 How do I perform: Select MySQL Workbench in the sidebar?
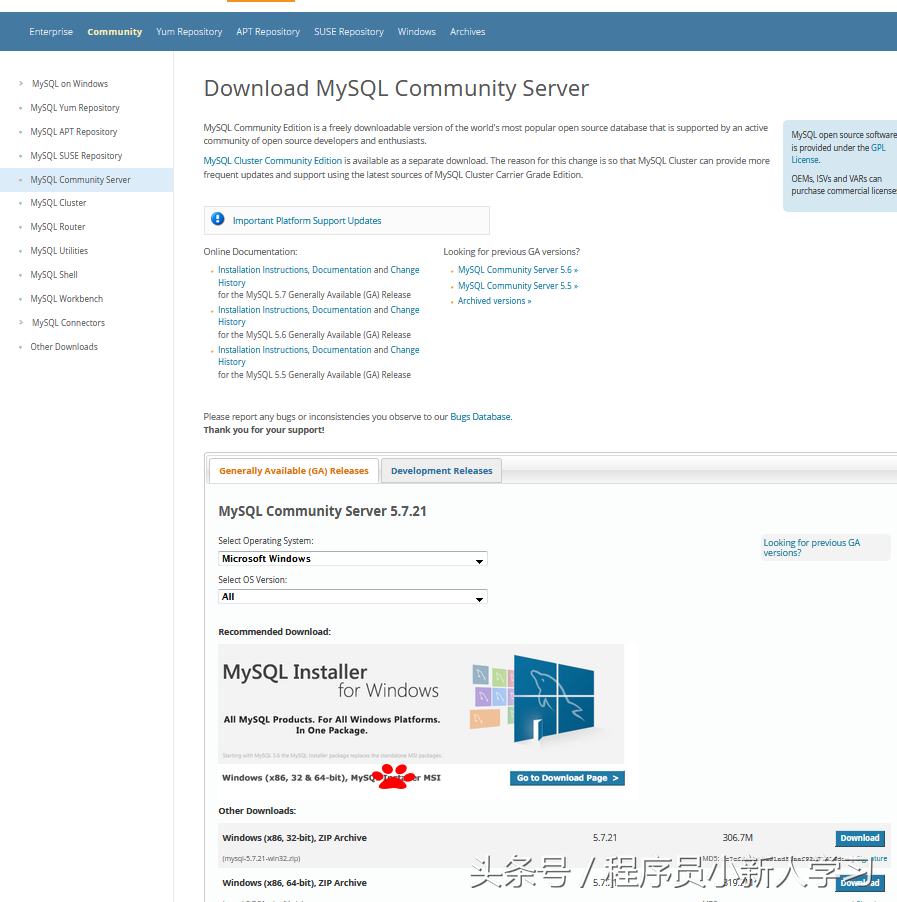[66, 298]
